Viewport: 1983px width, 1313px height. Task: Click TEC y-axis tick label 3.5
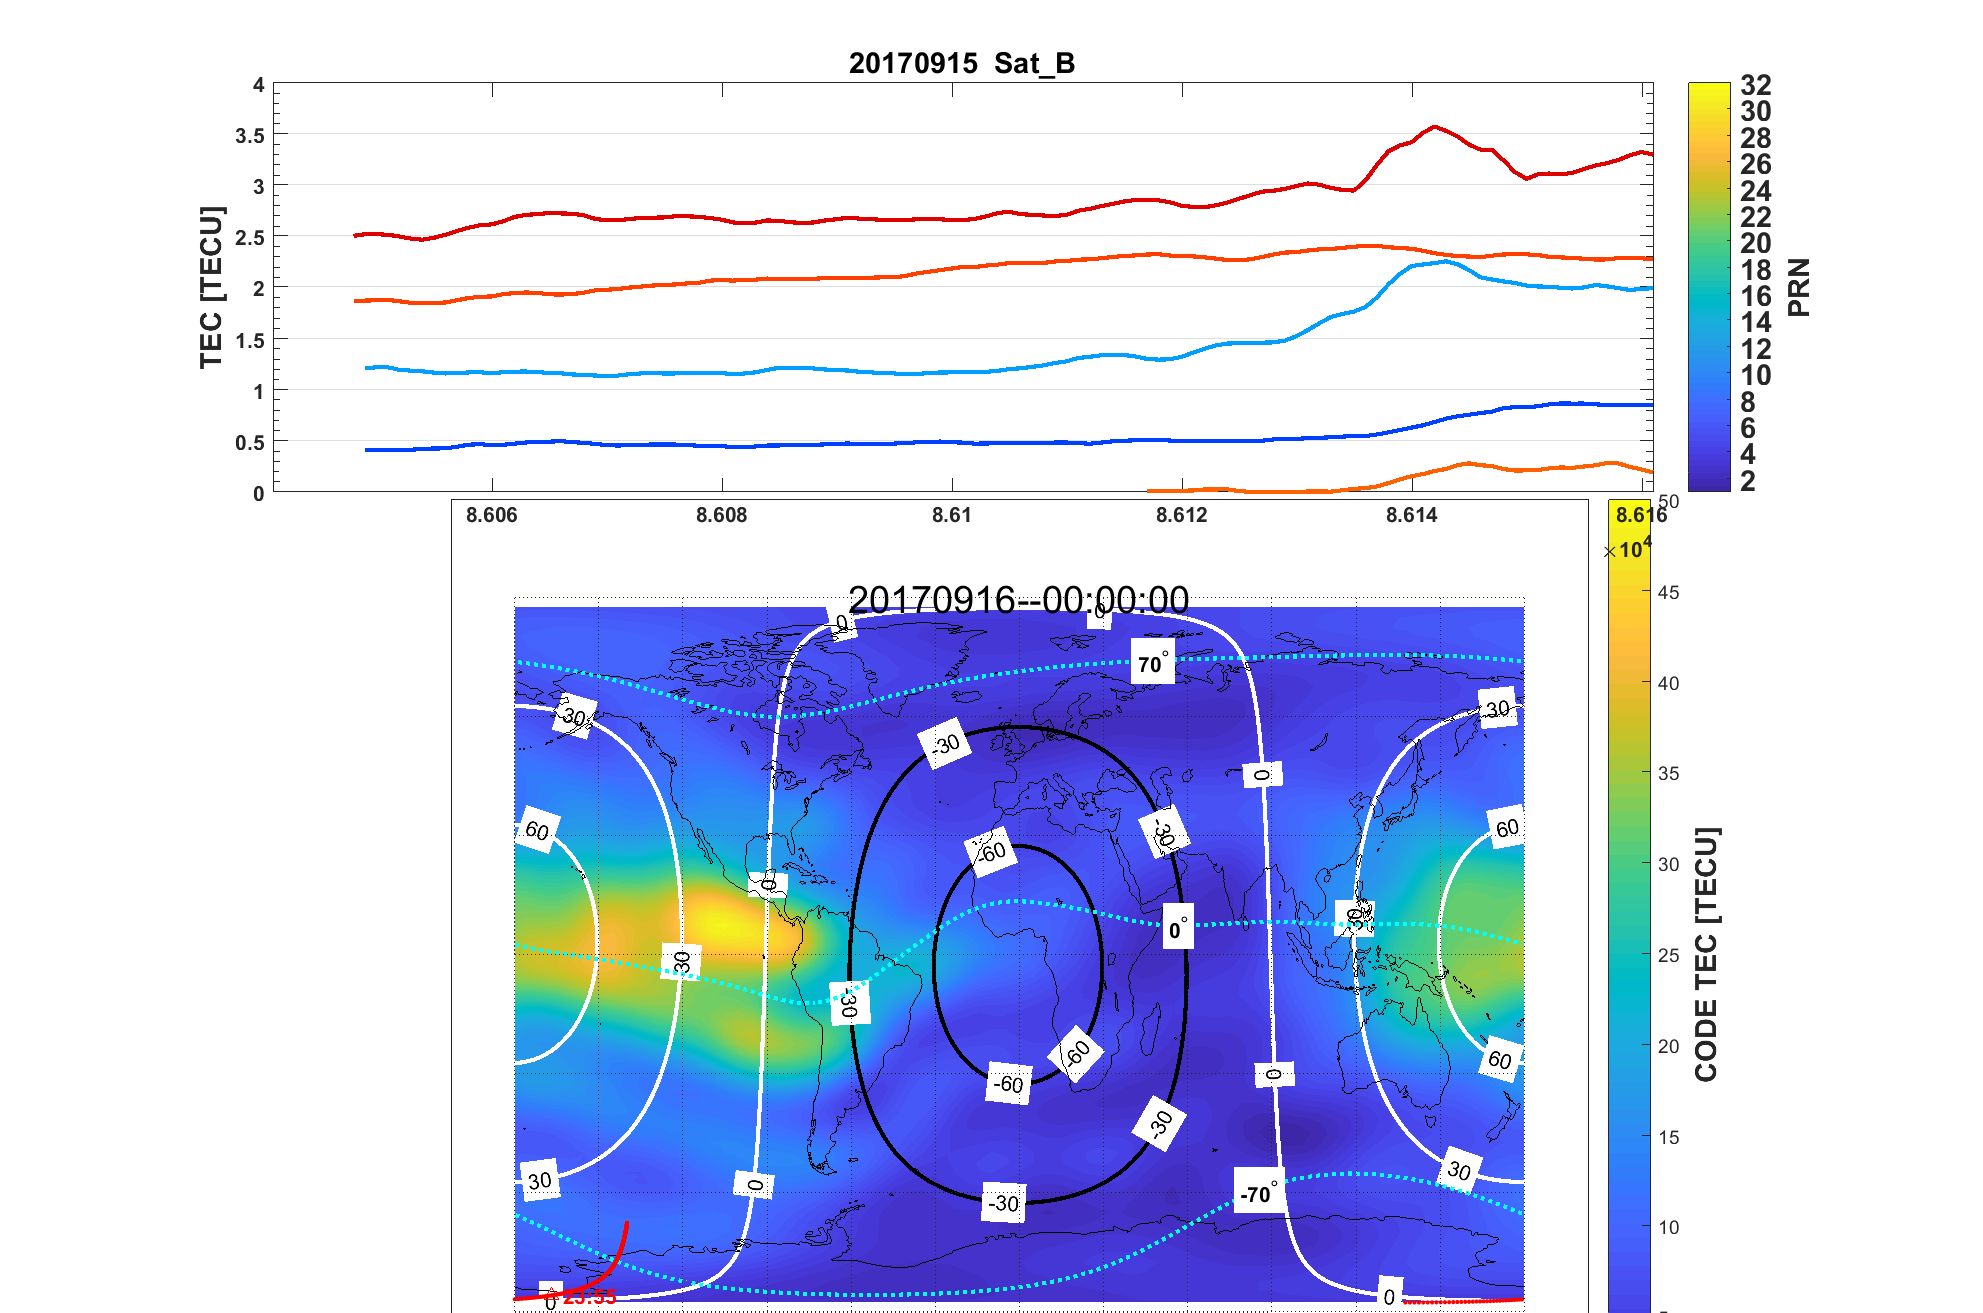250,136
